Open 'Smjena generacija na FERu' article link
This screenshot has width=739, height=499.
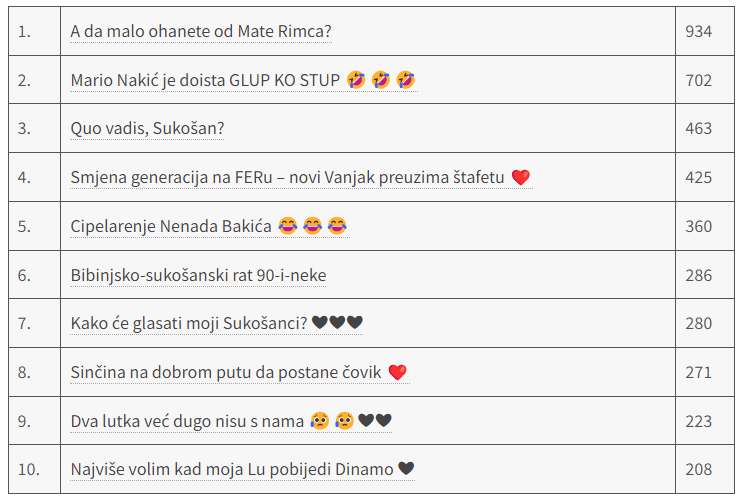pos(287,178)
